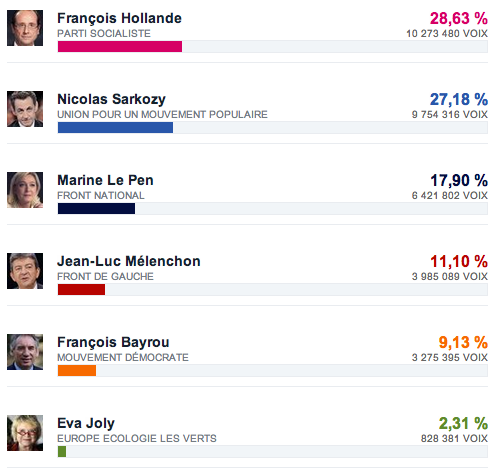
Task: Select the Jean-Luc Mélenchon name heading
Action: point(129,261)
